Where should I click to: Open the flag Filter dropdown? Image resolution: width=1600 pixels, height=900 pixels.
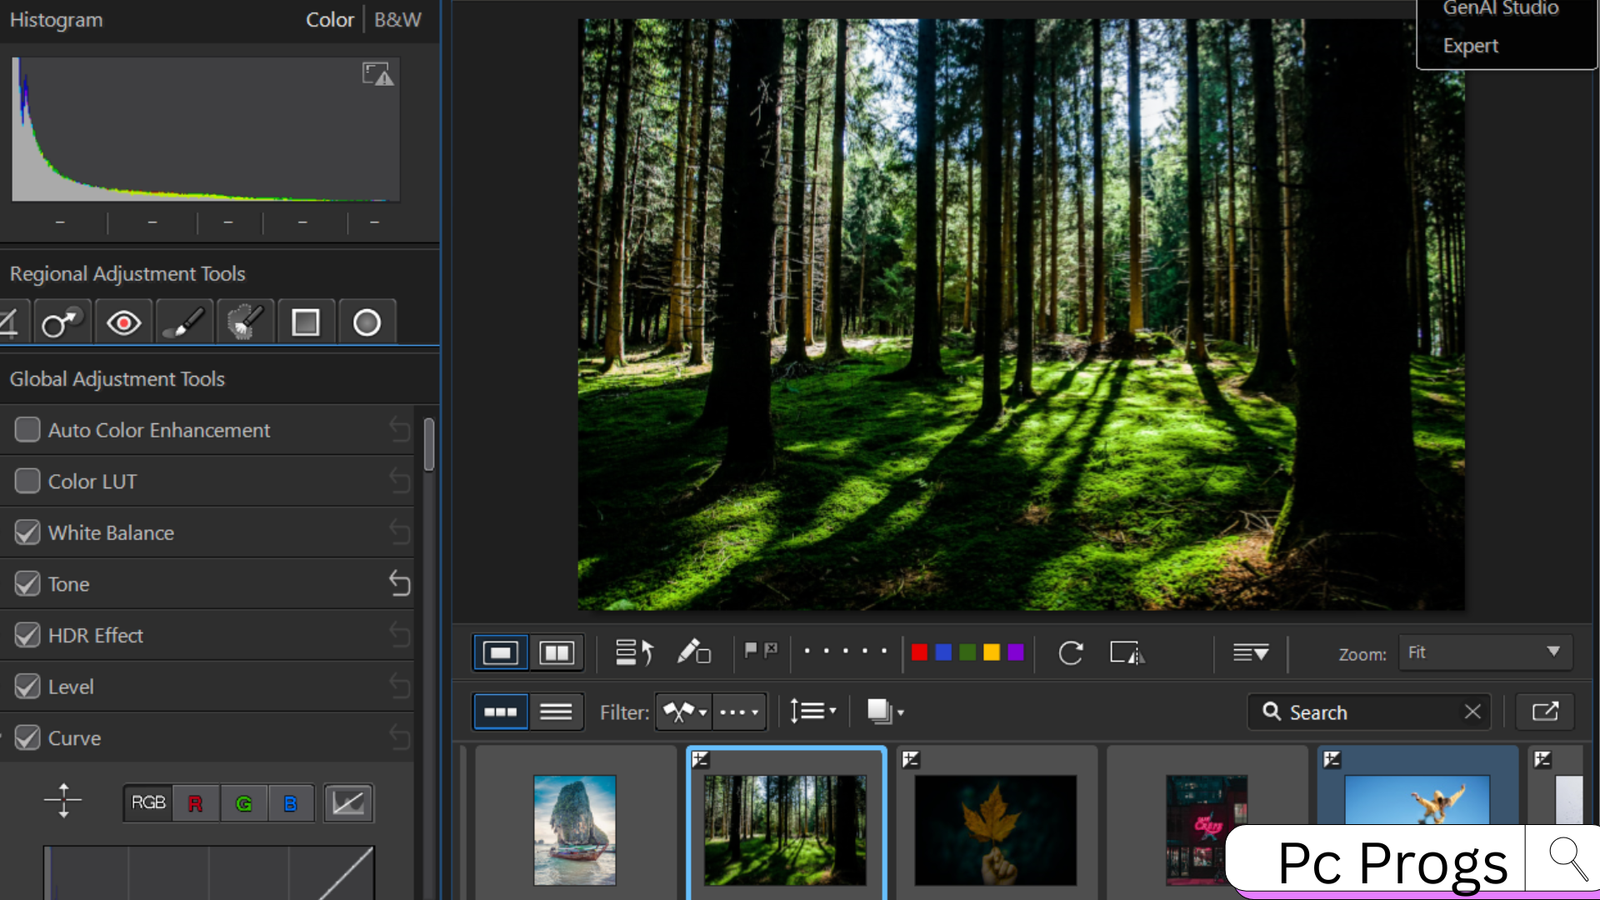tap(684, 712)
